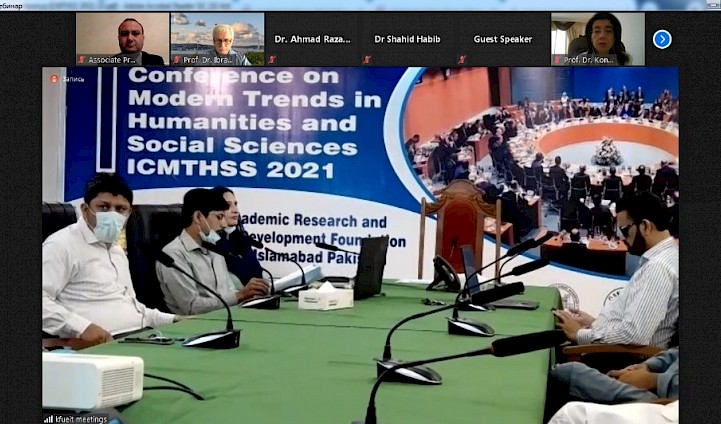The height and width of the screenshot is (424, 721).
Task: Select the Prof. Dr. Ibra... participant video thumbnail
Action: pyautogui.click(x=217, y=39)
